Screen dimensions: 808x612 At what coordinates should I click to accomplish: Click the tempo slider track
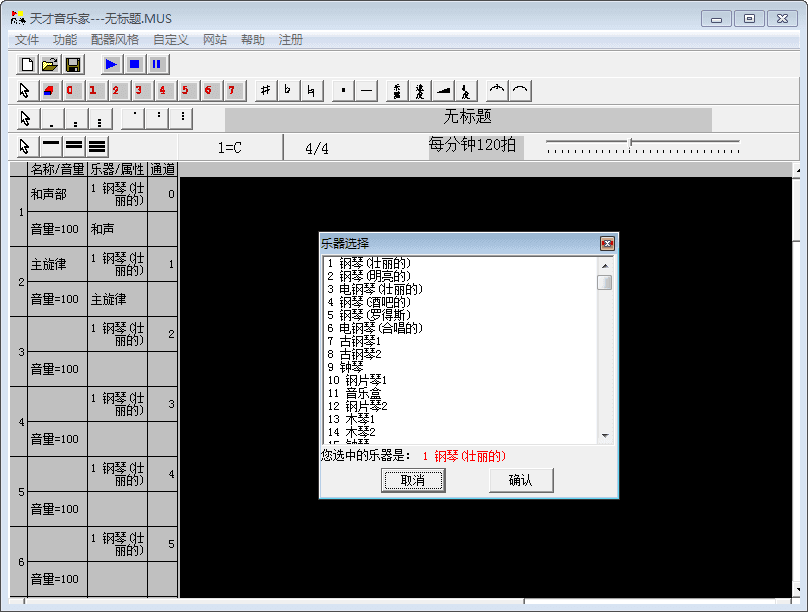point(642,142)
